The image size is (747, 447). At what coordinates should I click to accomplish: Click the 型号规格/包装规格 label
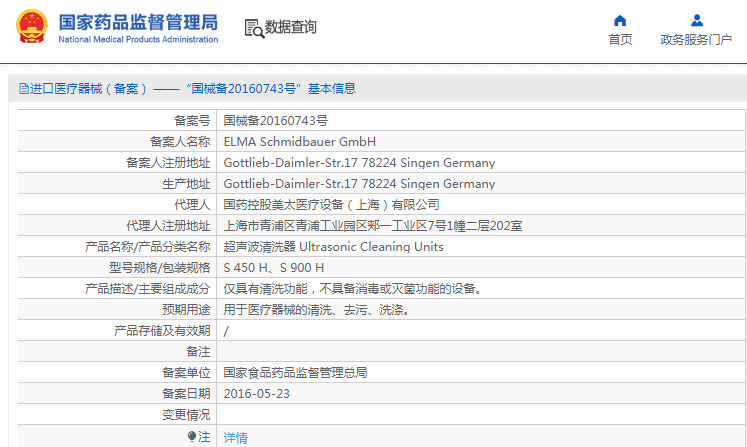click(x=160, y=267)
